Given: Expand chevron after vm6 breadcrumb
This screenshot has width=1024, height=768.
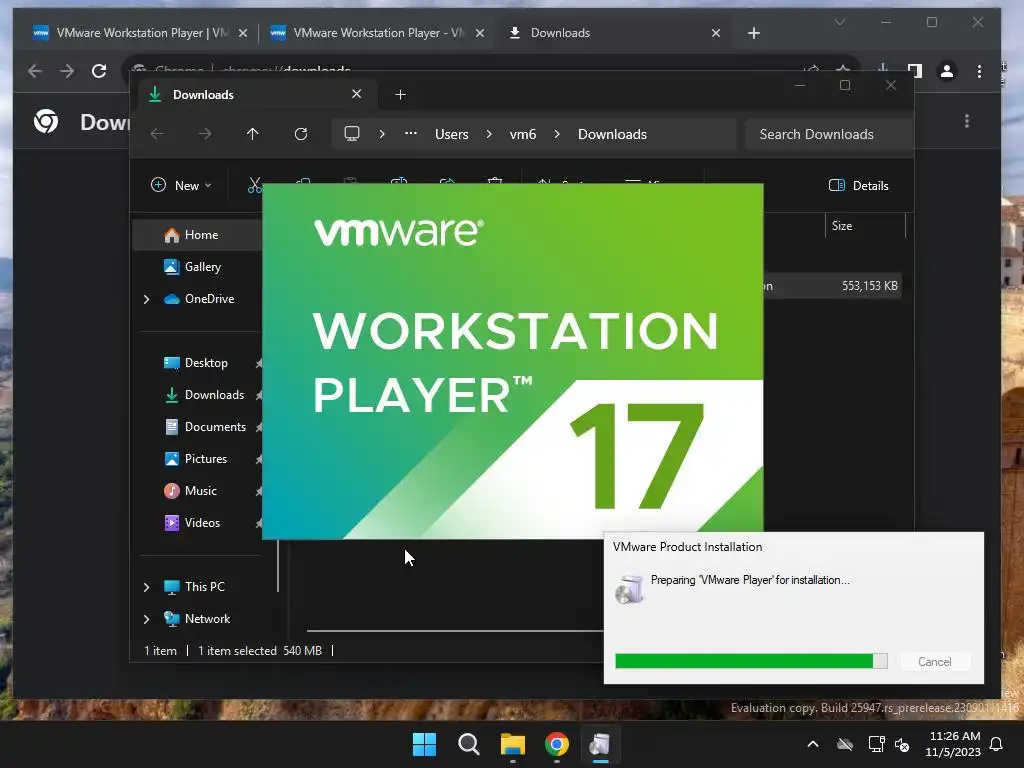Looking at the screenshot, I should pyautogui.click(x=556, y=134).
